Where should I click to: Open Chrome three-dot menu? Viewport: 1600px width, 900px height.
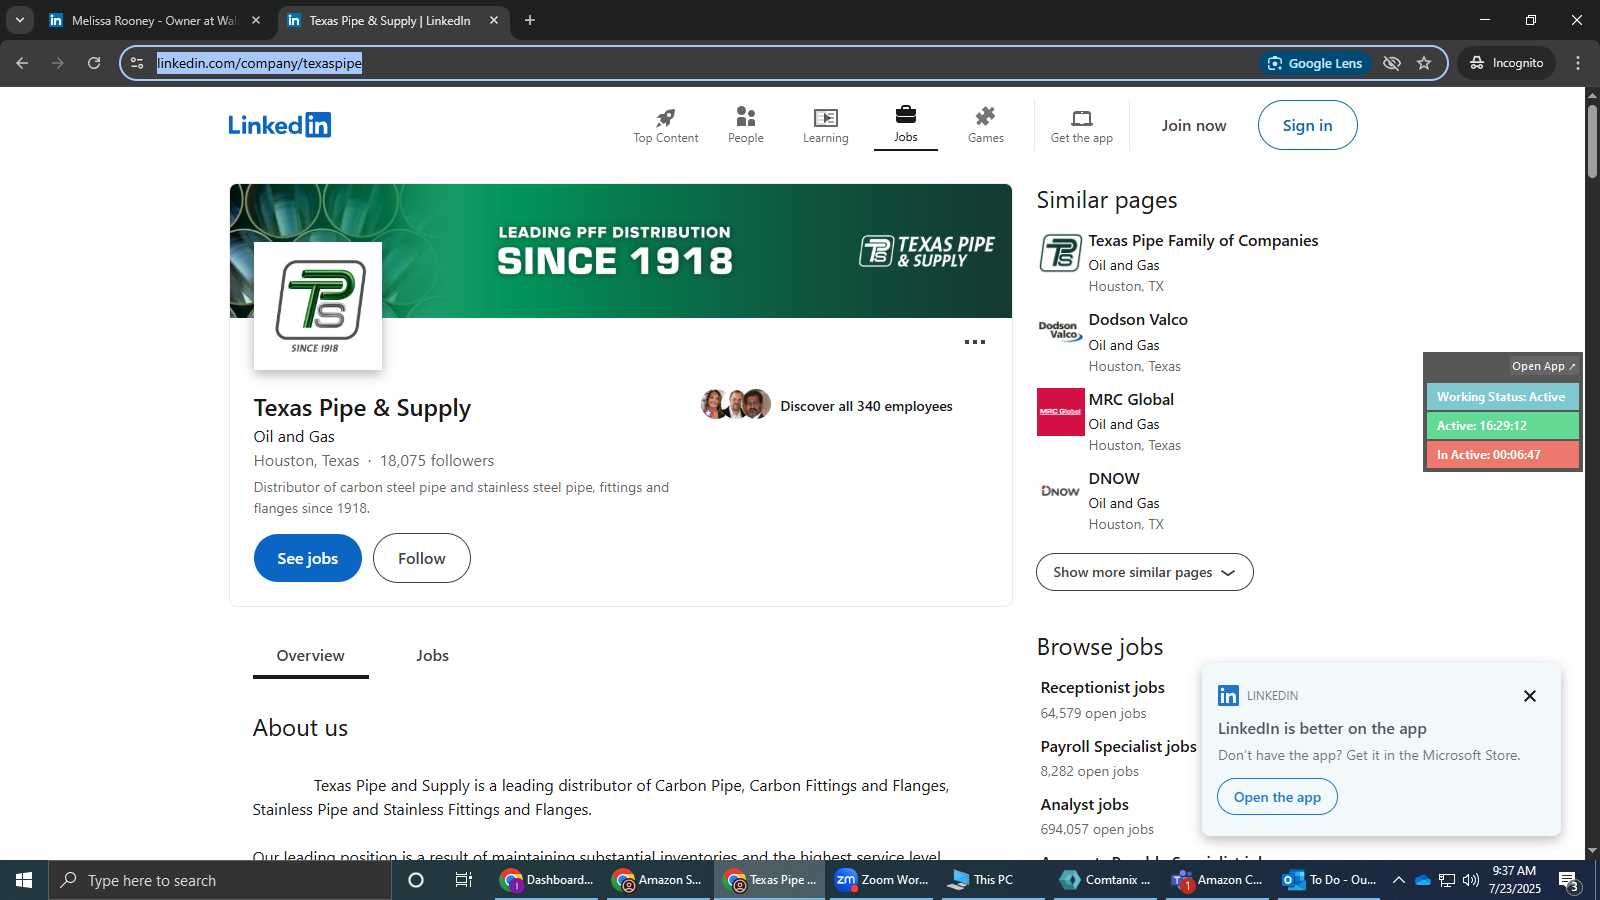(1578, 63)
